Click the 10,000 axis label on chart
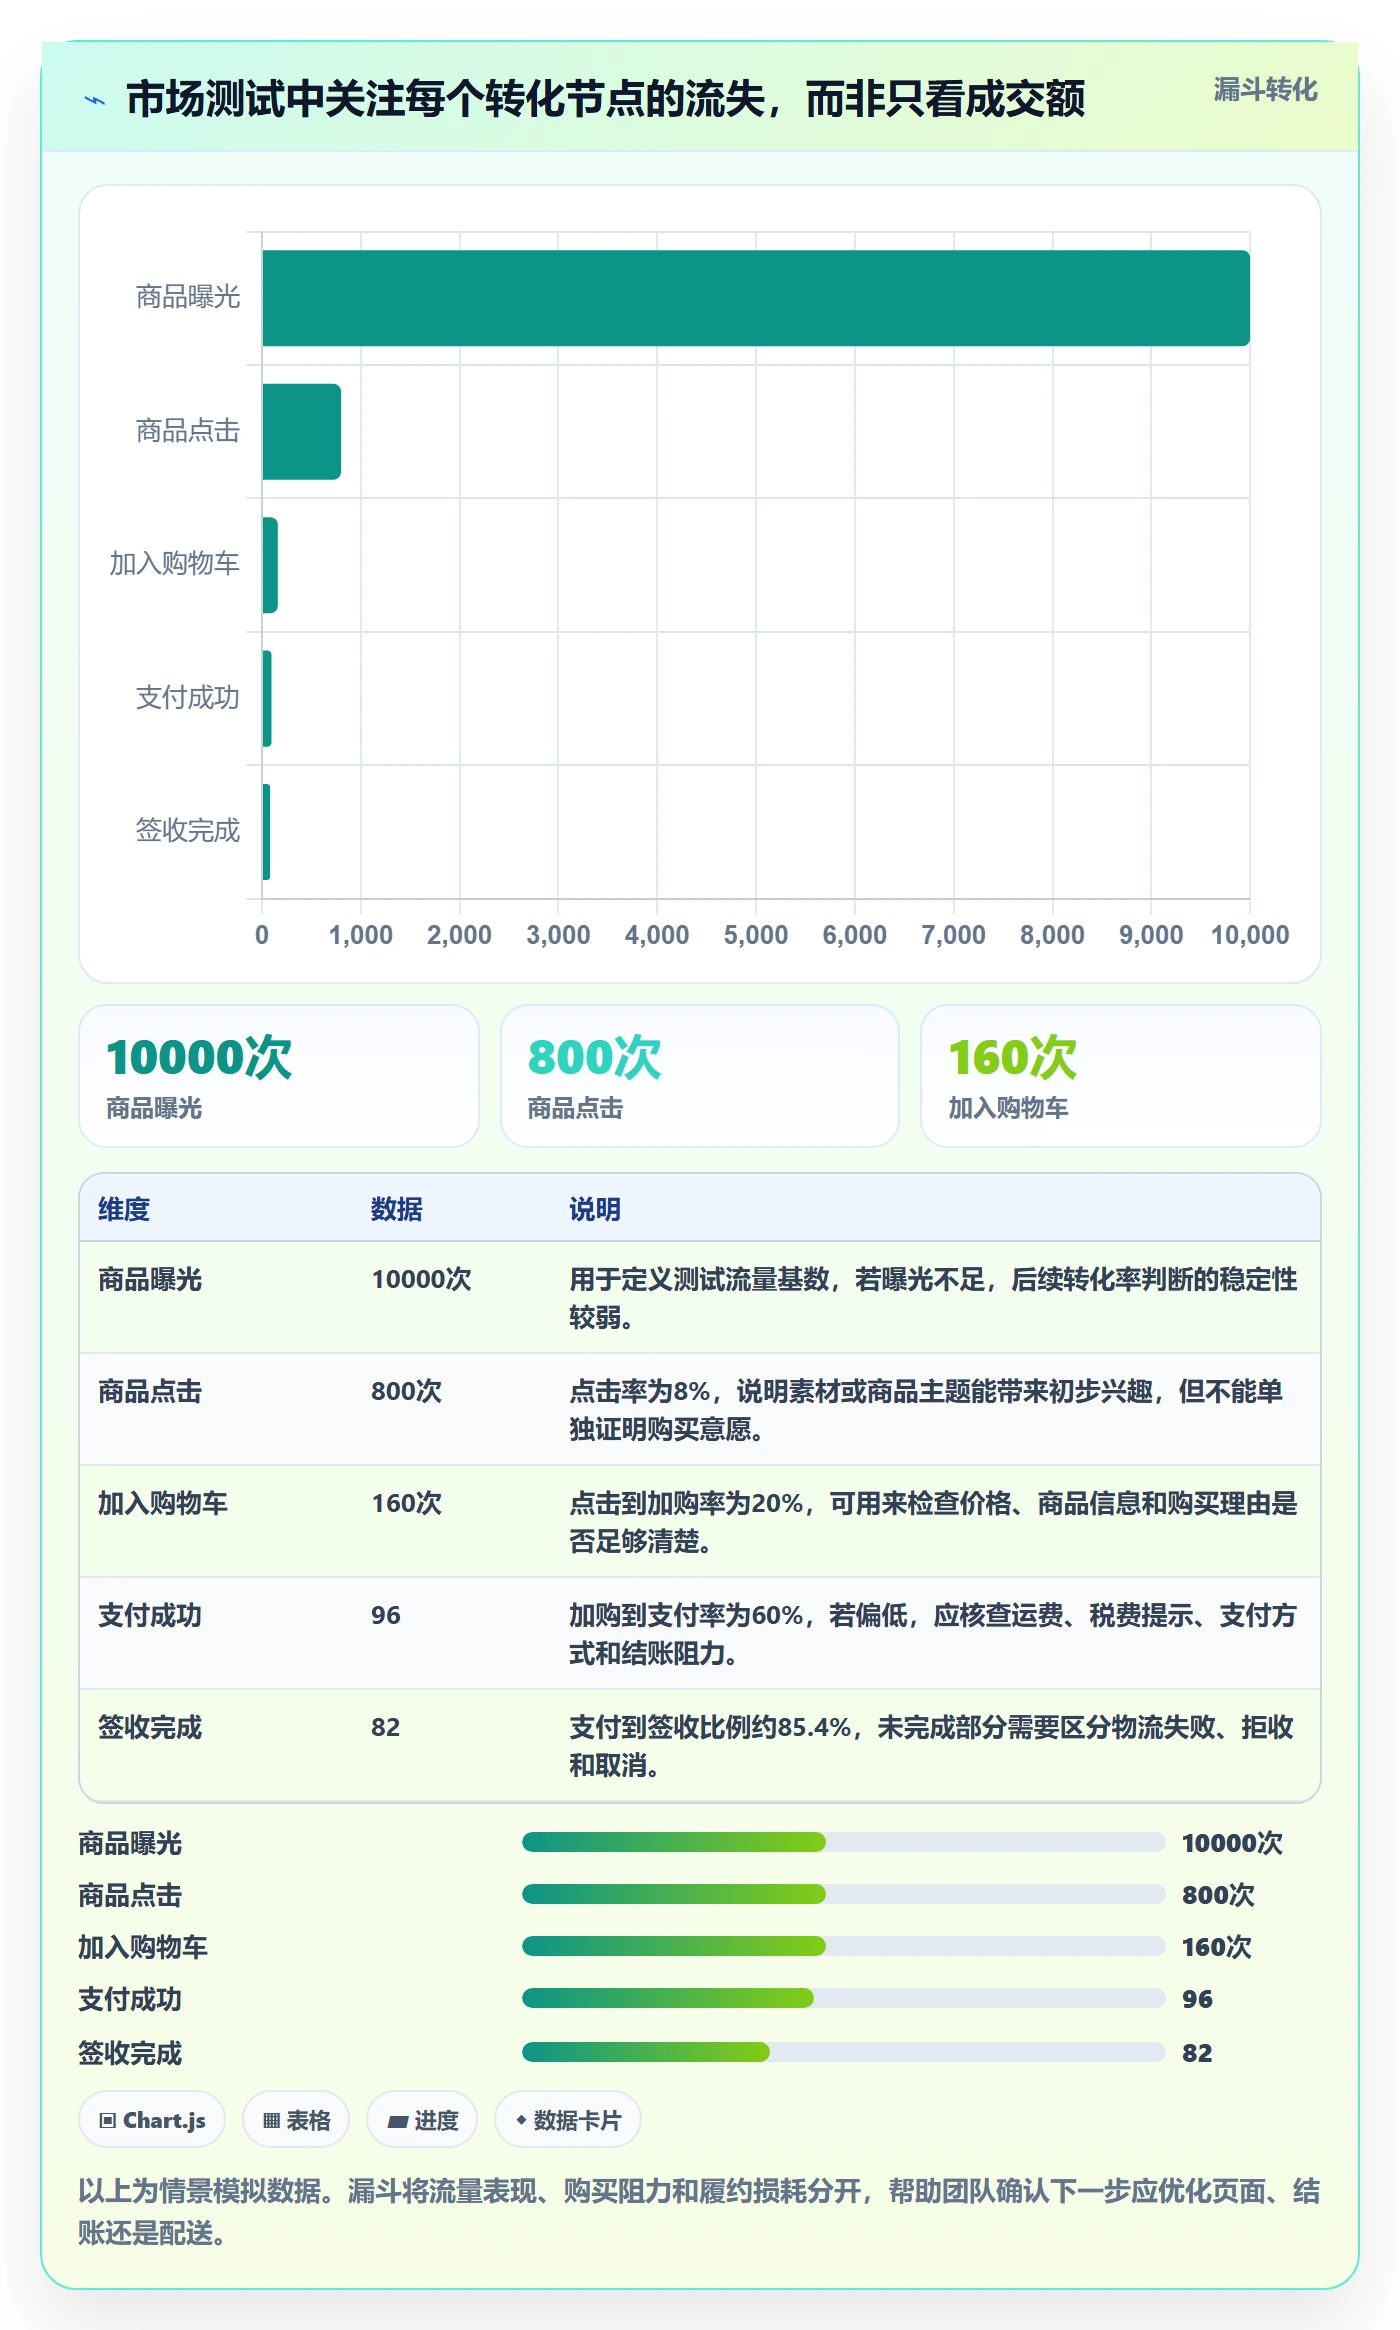Image resolution: width=1400 pixels, height=2330 pixels. 1250,935
